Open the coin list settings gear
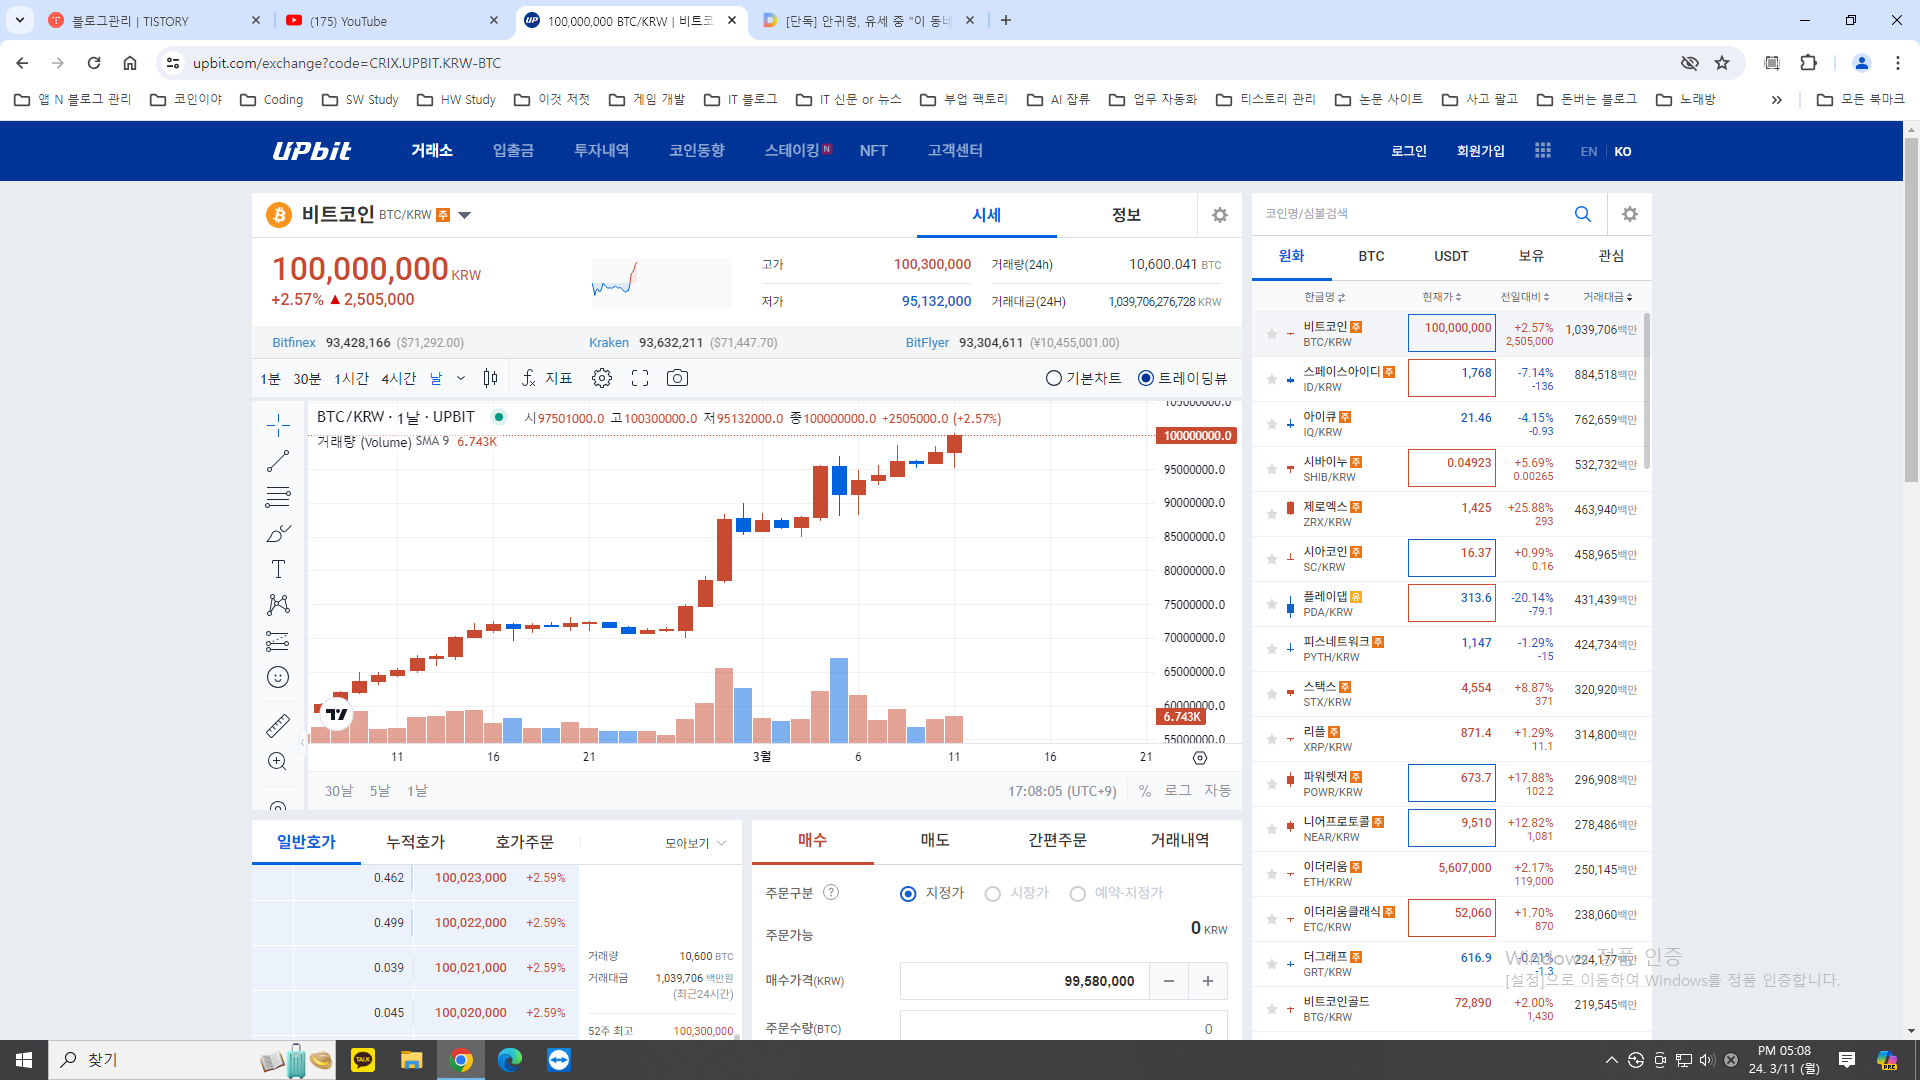 tap(1630, 214)
